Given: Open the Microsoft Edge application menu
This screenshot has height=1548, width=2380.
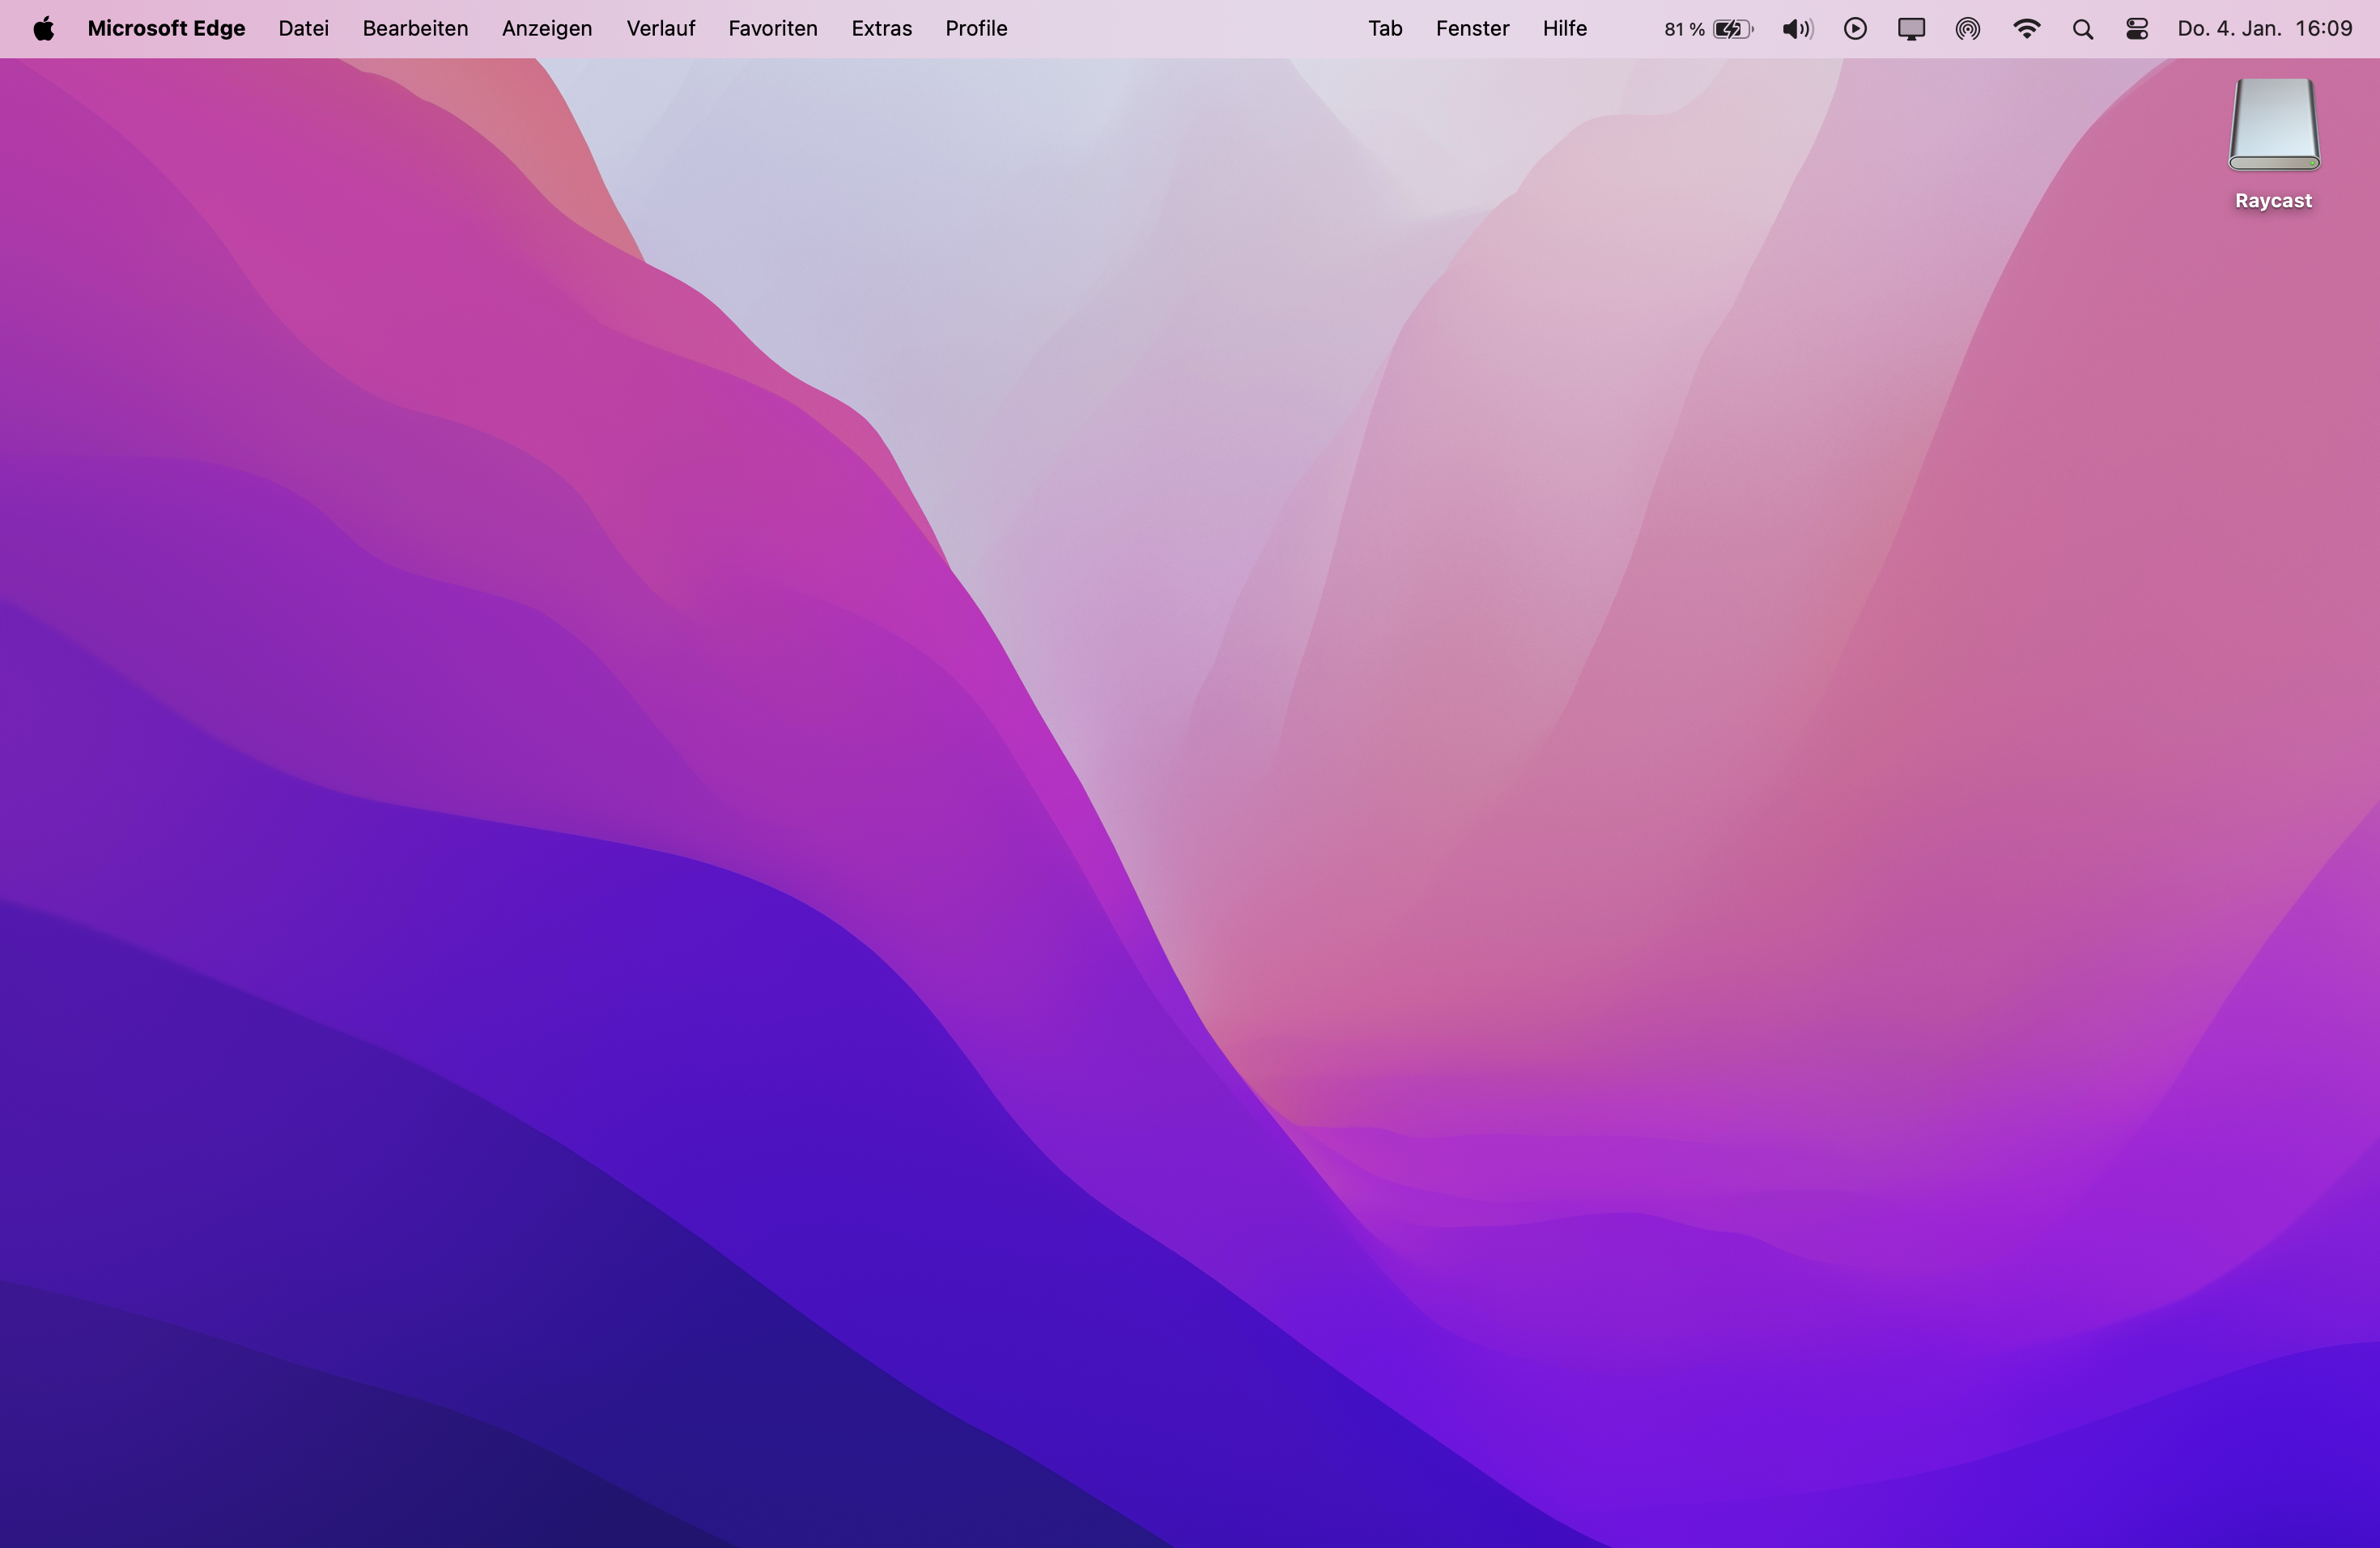Looking at the screenshot, I should pyautogui.click(x=166, y=29).
